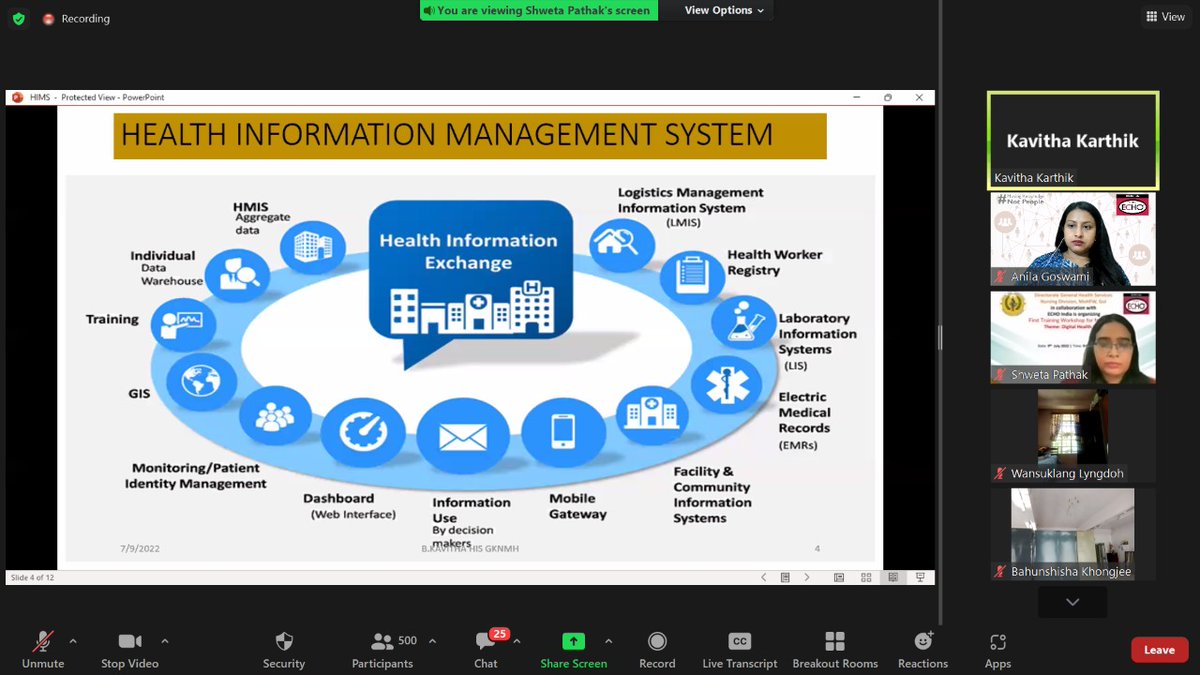Image resolution: width=1200 pixels, height=675 pixels.
Task: Click 'Training' label on slide
Action: [112, 319]
